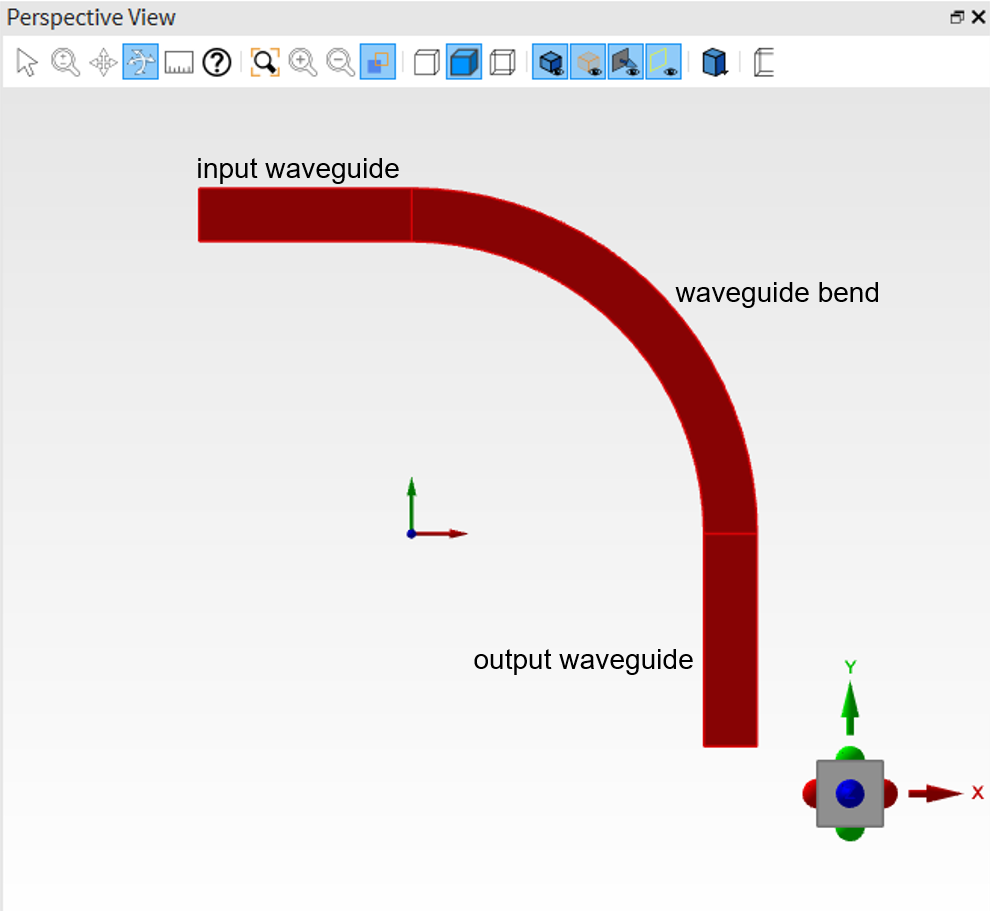Zoom extent with orange bracket magnifier
Viewport: 990px width, 911px height.
(x=265, y=63)
